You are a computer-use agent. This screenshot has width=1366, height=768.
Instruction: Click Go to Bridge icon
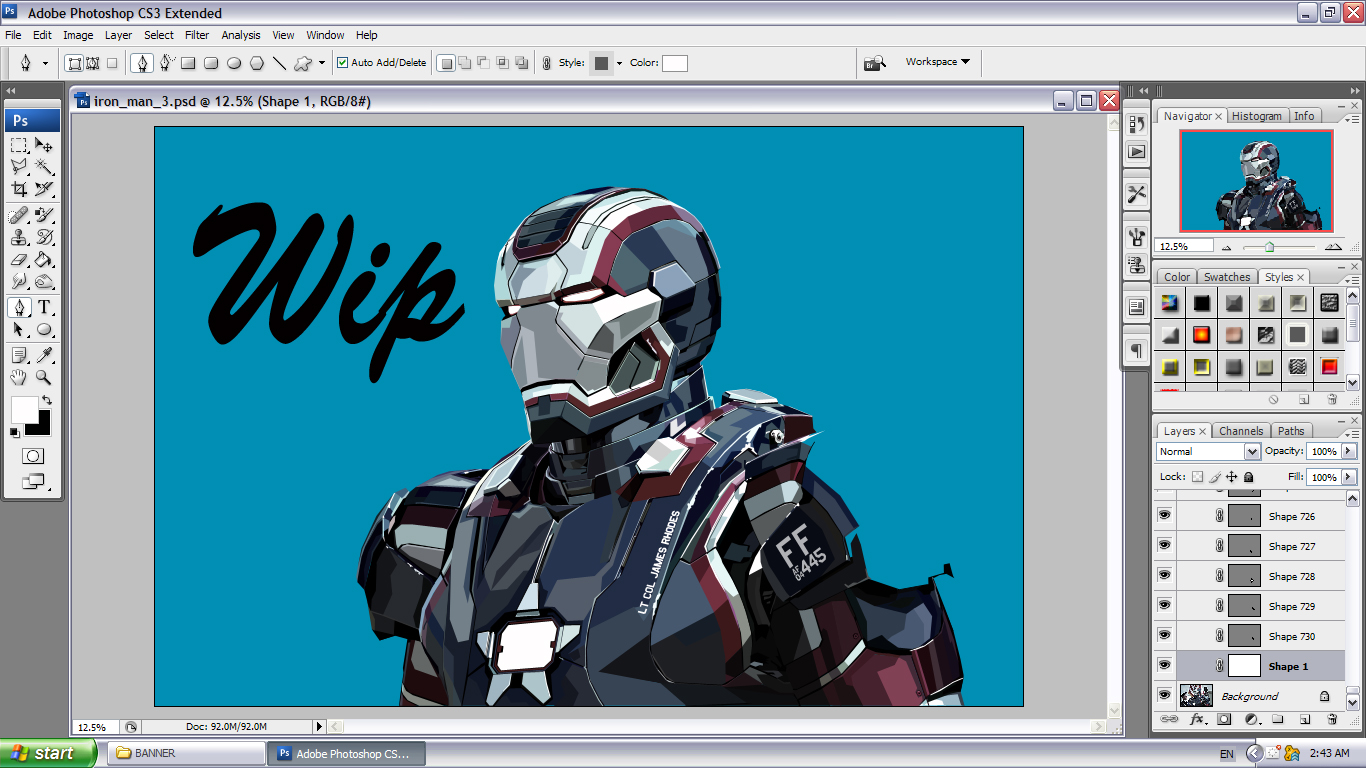pos(875,63)
